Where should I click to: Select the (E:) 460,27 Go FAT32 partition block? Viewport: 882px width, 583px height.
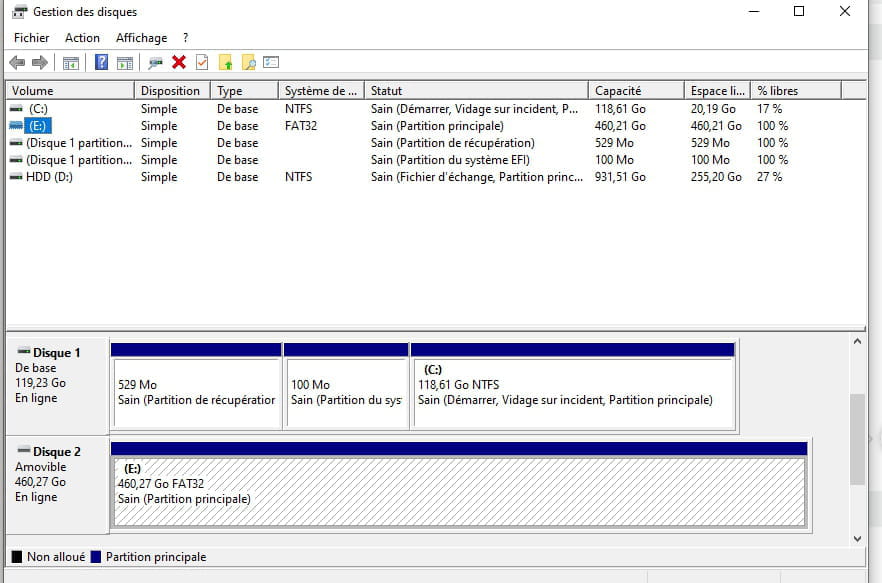click(460, 485)
